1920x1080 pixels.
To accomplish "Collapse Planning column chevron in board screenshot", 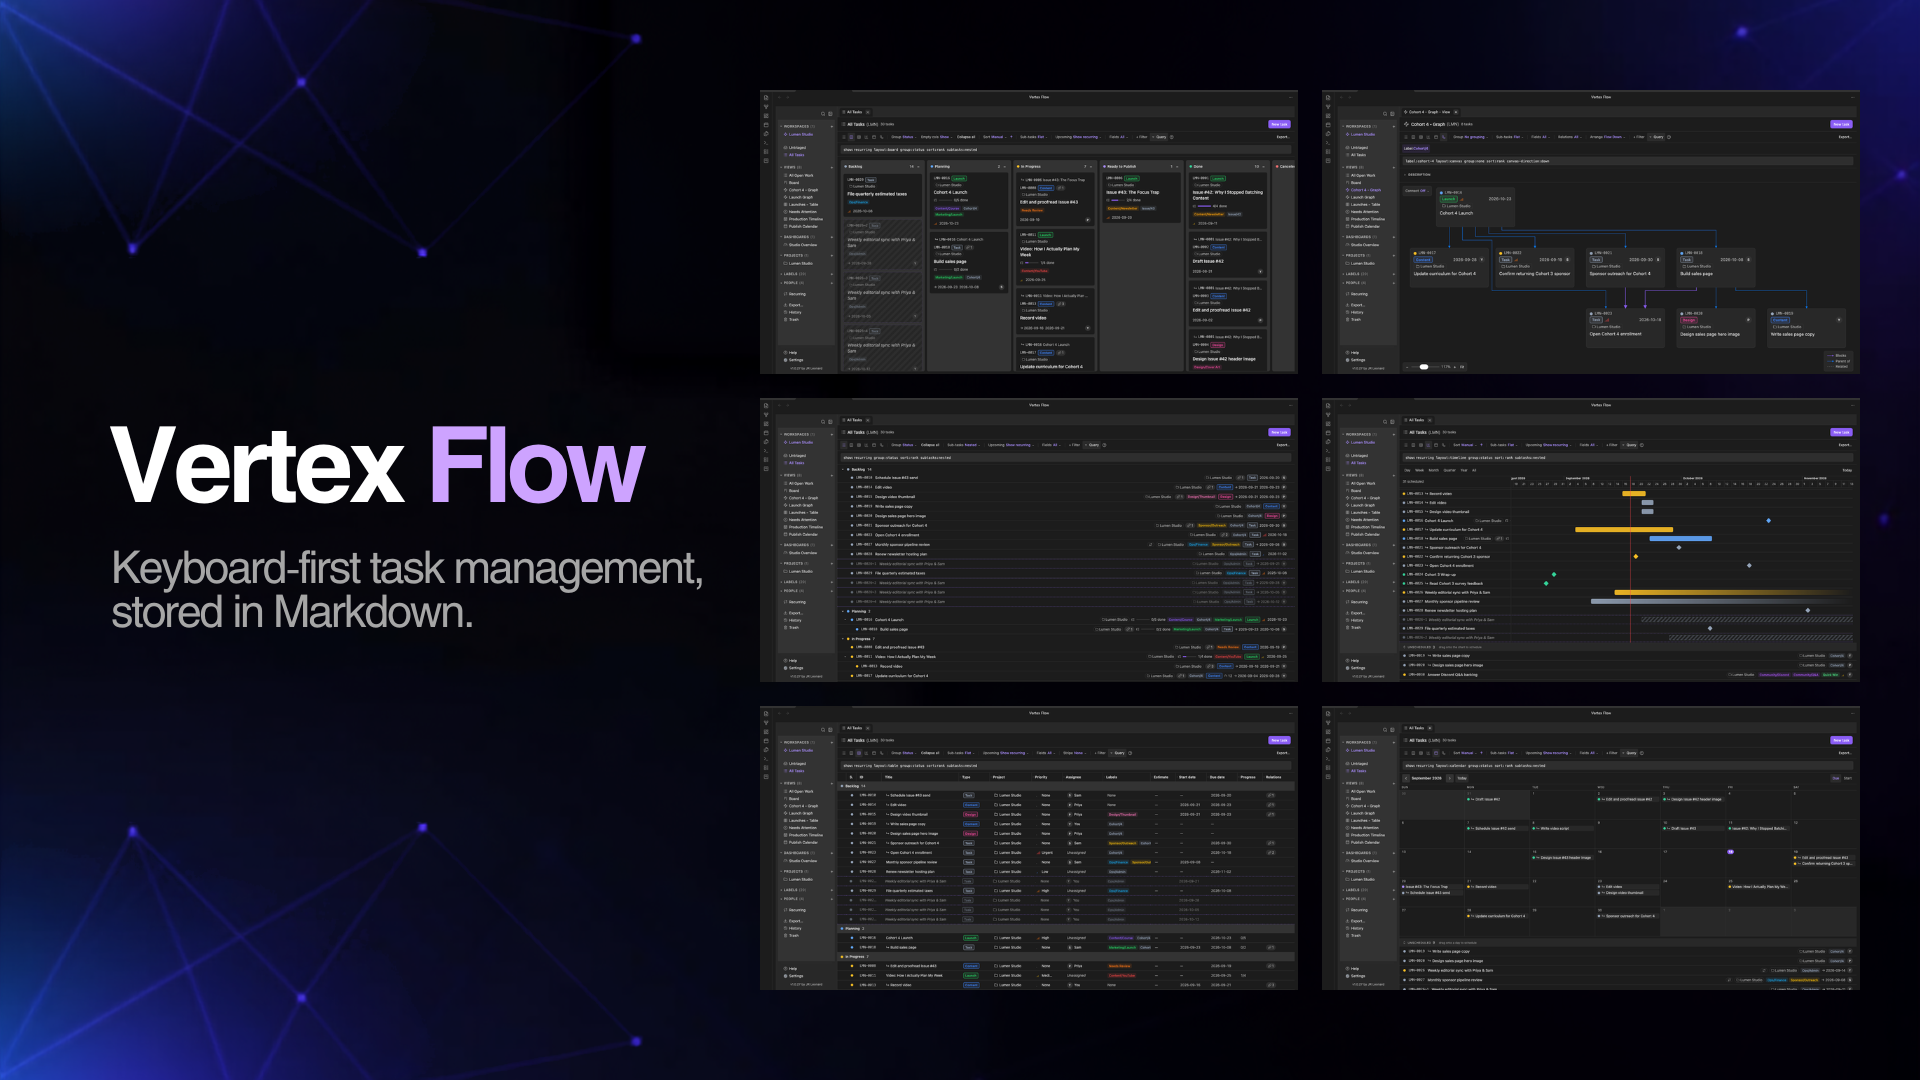I will pos(1005,167).
